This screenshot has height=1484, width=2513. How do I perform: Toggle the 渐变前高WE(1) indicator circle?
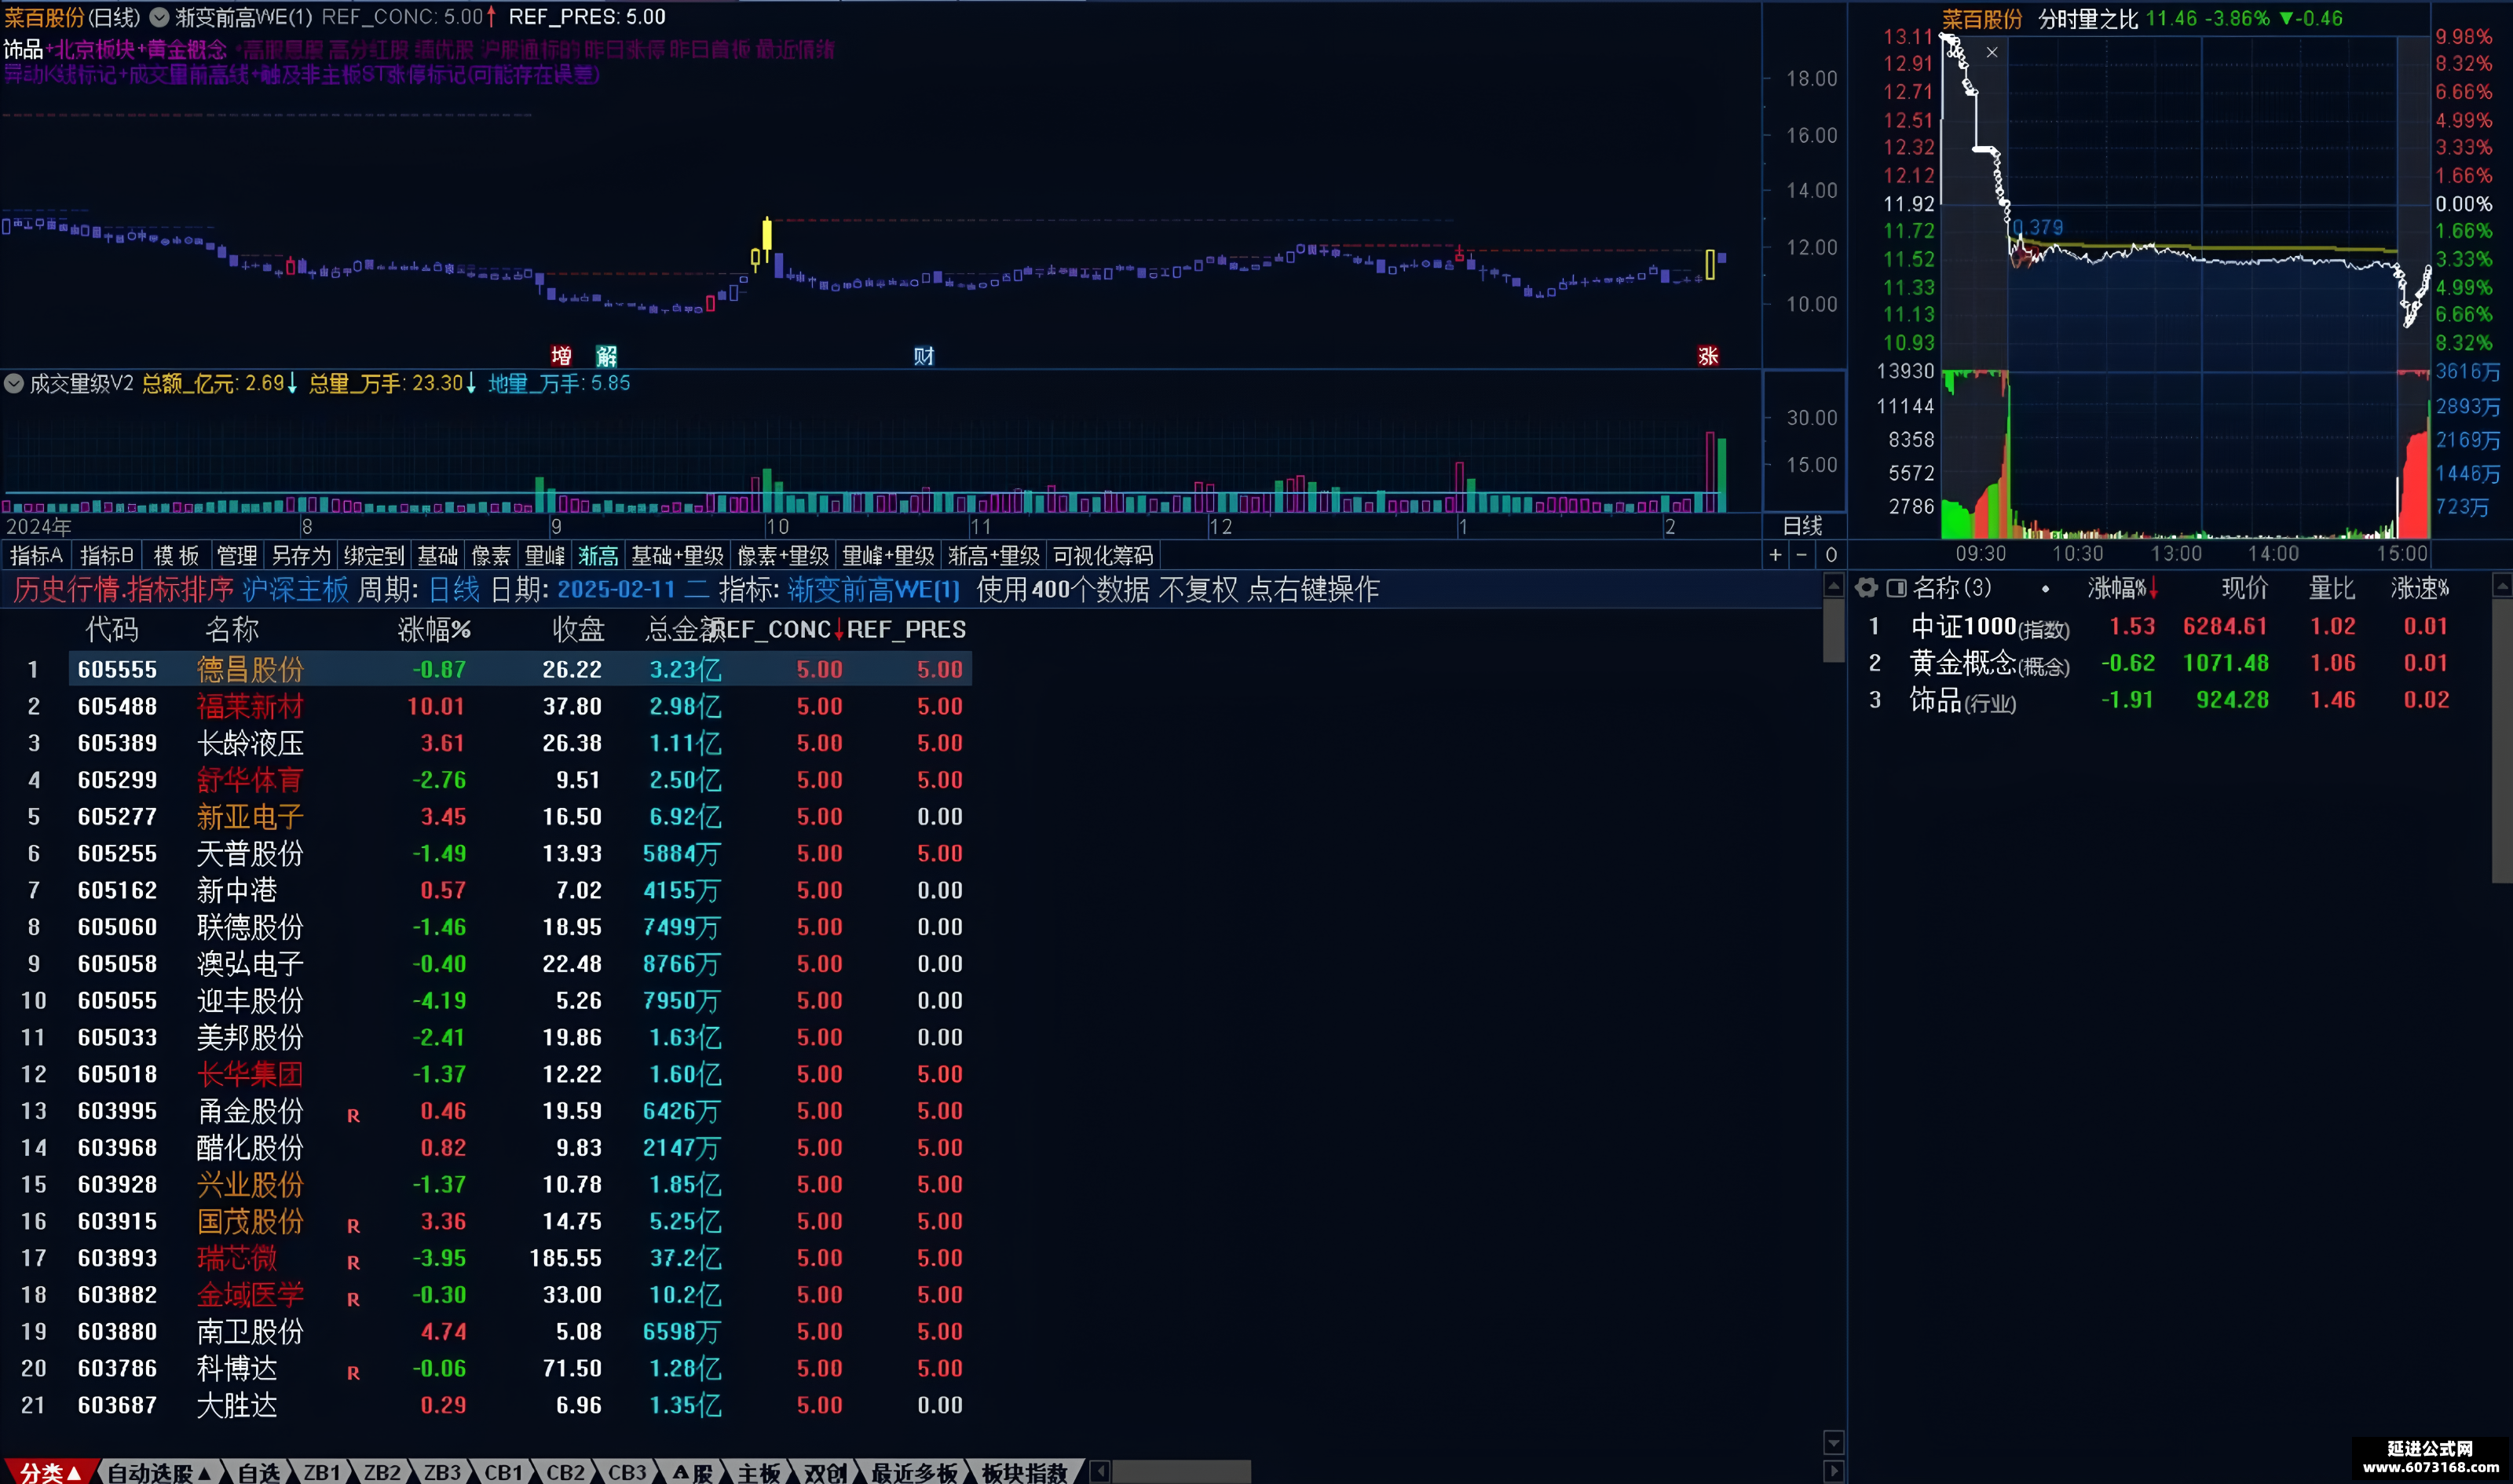click(159, 17)
